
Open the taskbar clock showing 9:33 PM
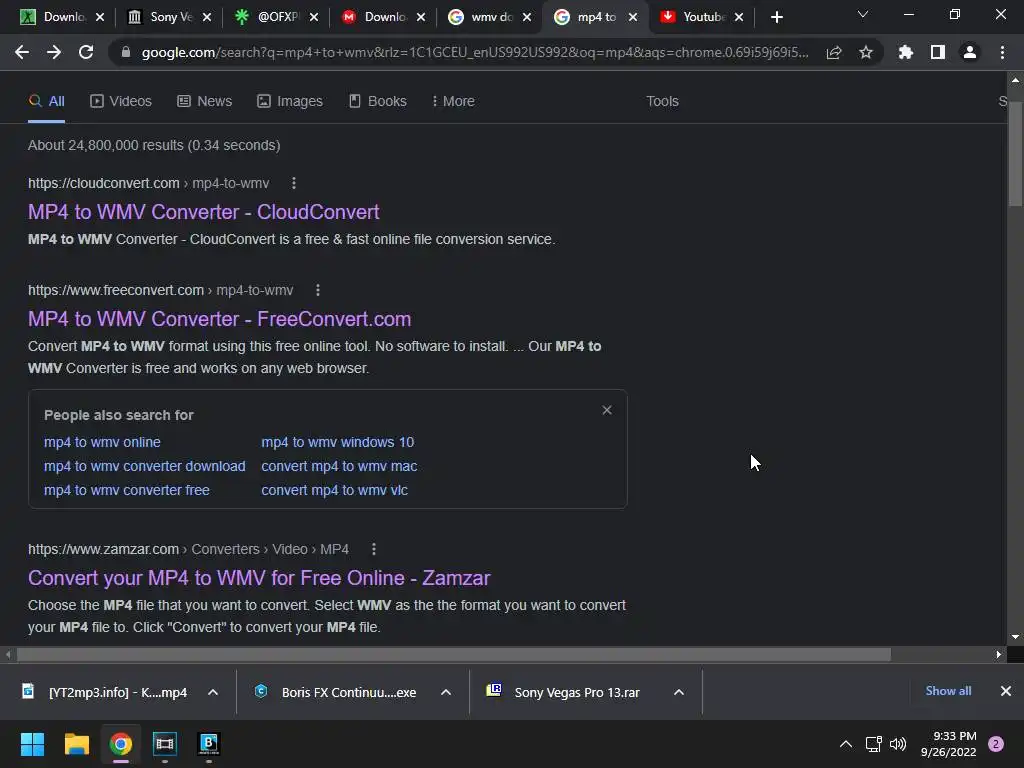(x=948, y=744)
